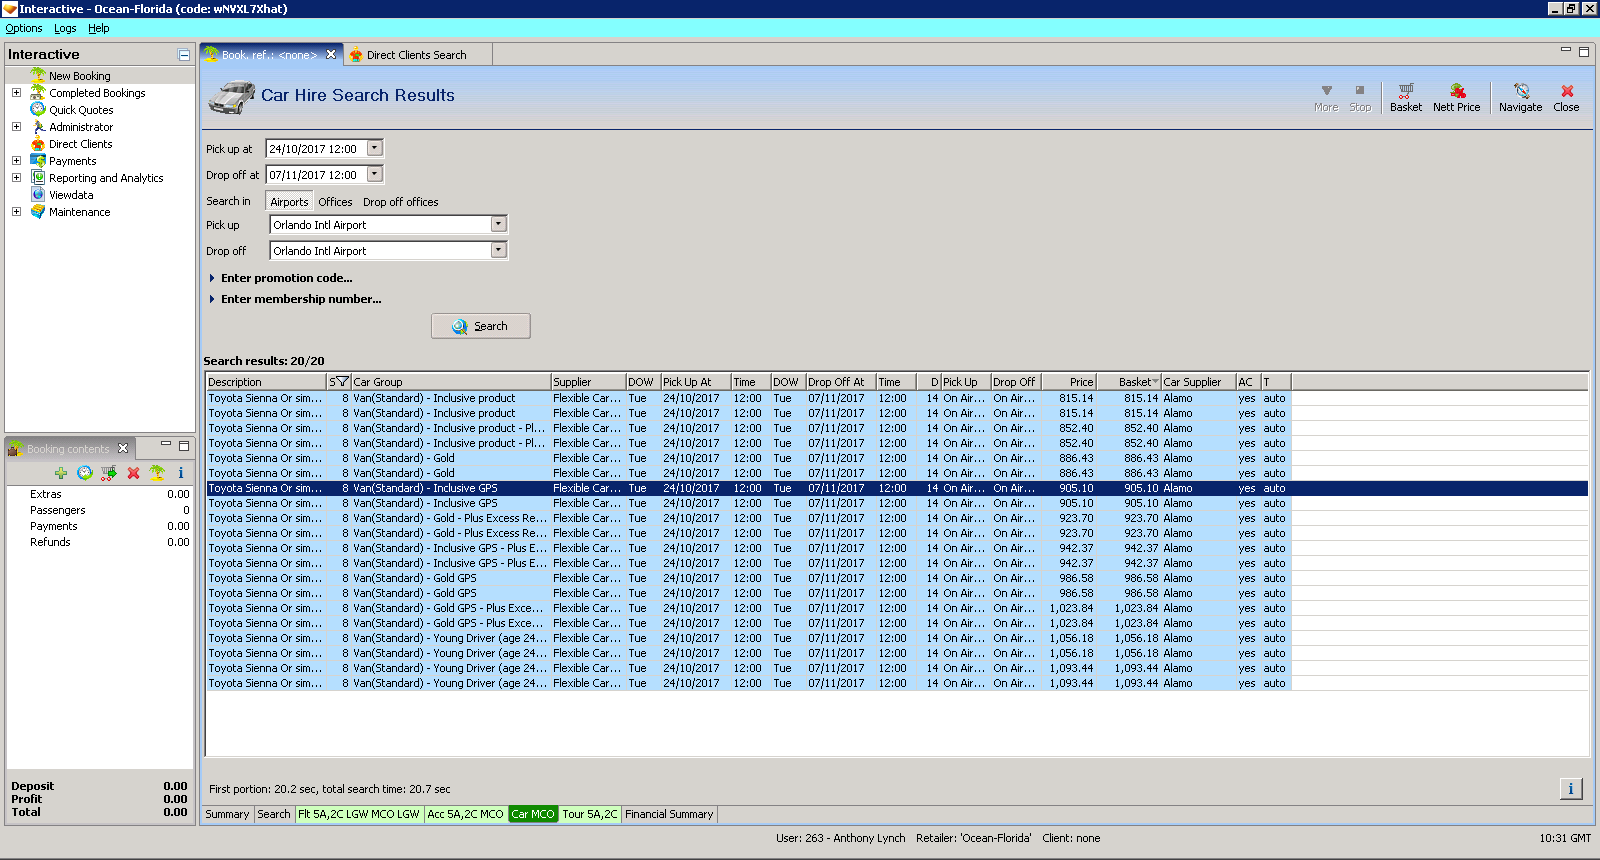Click the Completed Bookings tree icon
Viewport: 1600px width, 860px height.
[x=38, y=92]
